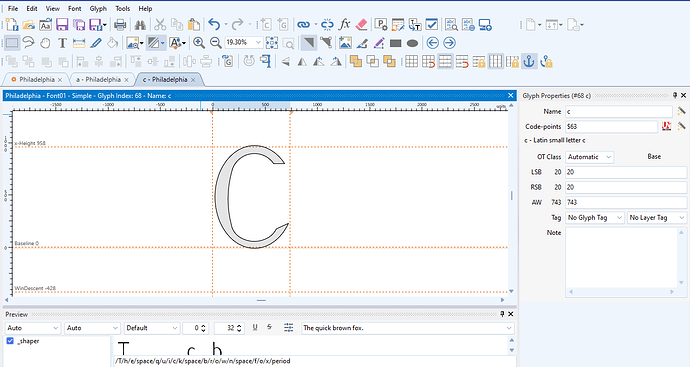Click the printer icon

tap(120, 25)
